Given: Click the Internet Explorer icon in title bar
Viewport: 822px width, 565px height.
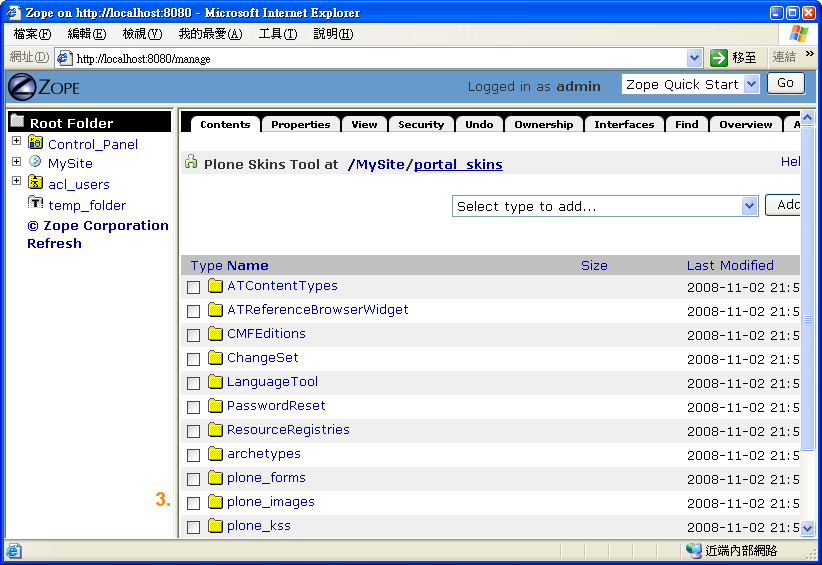Looking at the screenshot, I should click(x=13, y=12).
